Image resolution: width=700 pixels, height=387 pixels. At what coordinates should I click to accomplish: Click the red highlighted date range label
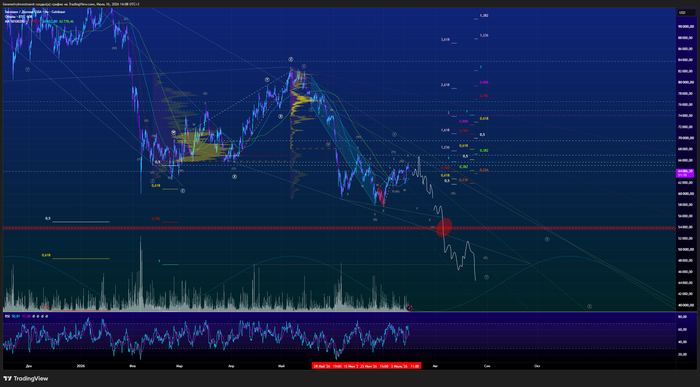point(366,366)
